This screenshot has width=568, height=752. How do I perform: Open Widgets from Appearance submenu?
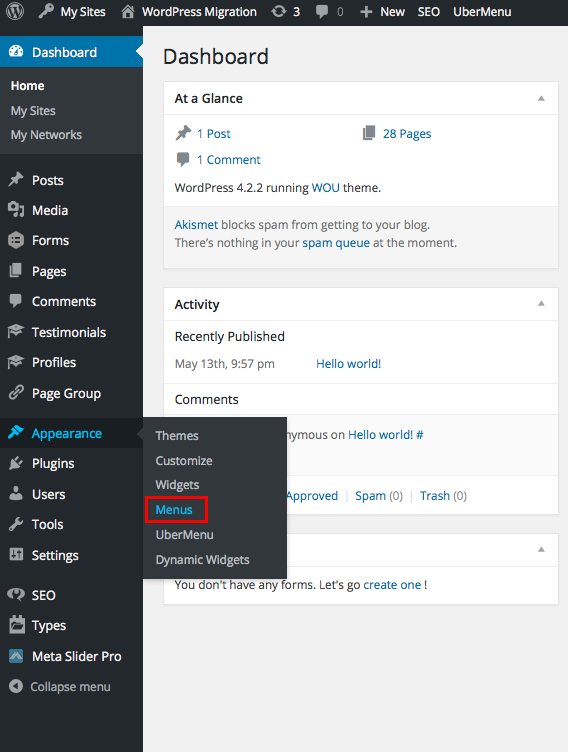coord(177,484)
